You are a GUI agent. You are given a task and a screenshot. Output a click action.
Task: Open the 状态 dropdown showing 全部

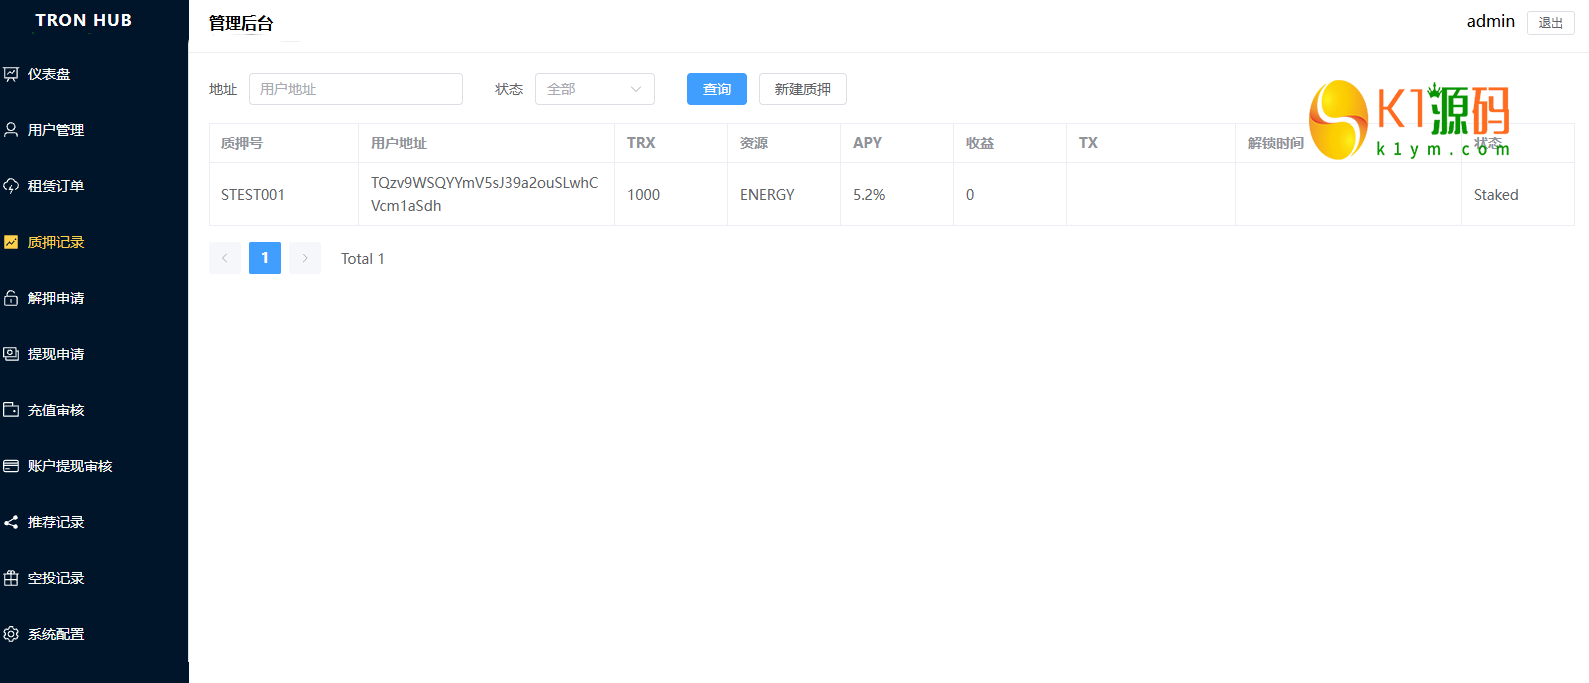click(595, 89)
